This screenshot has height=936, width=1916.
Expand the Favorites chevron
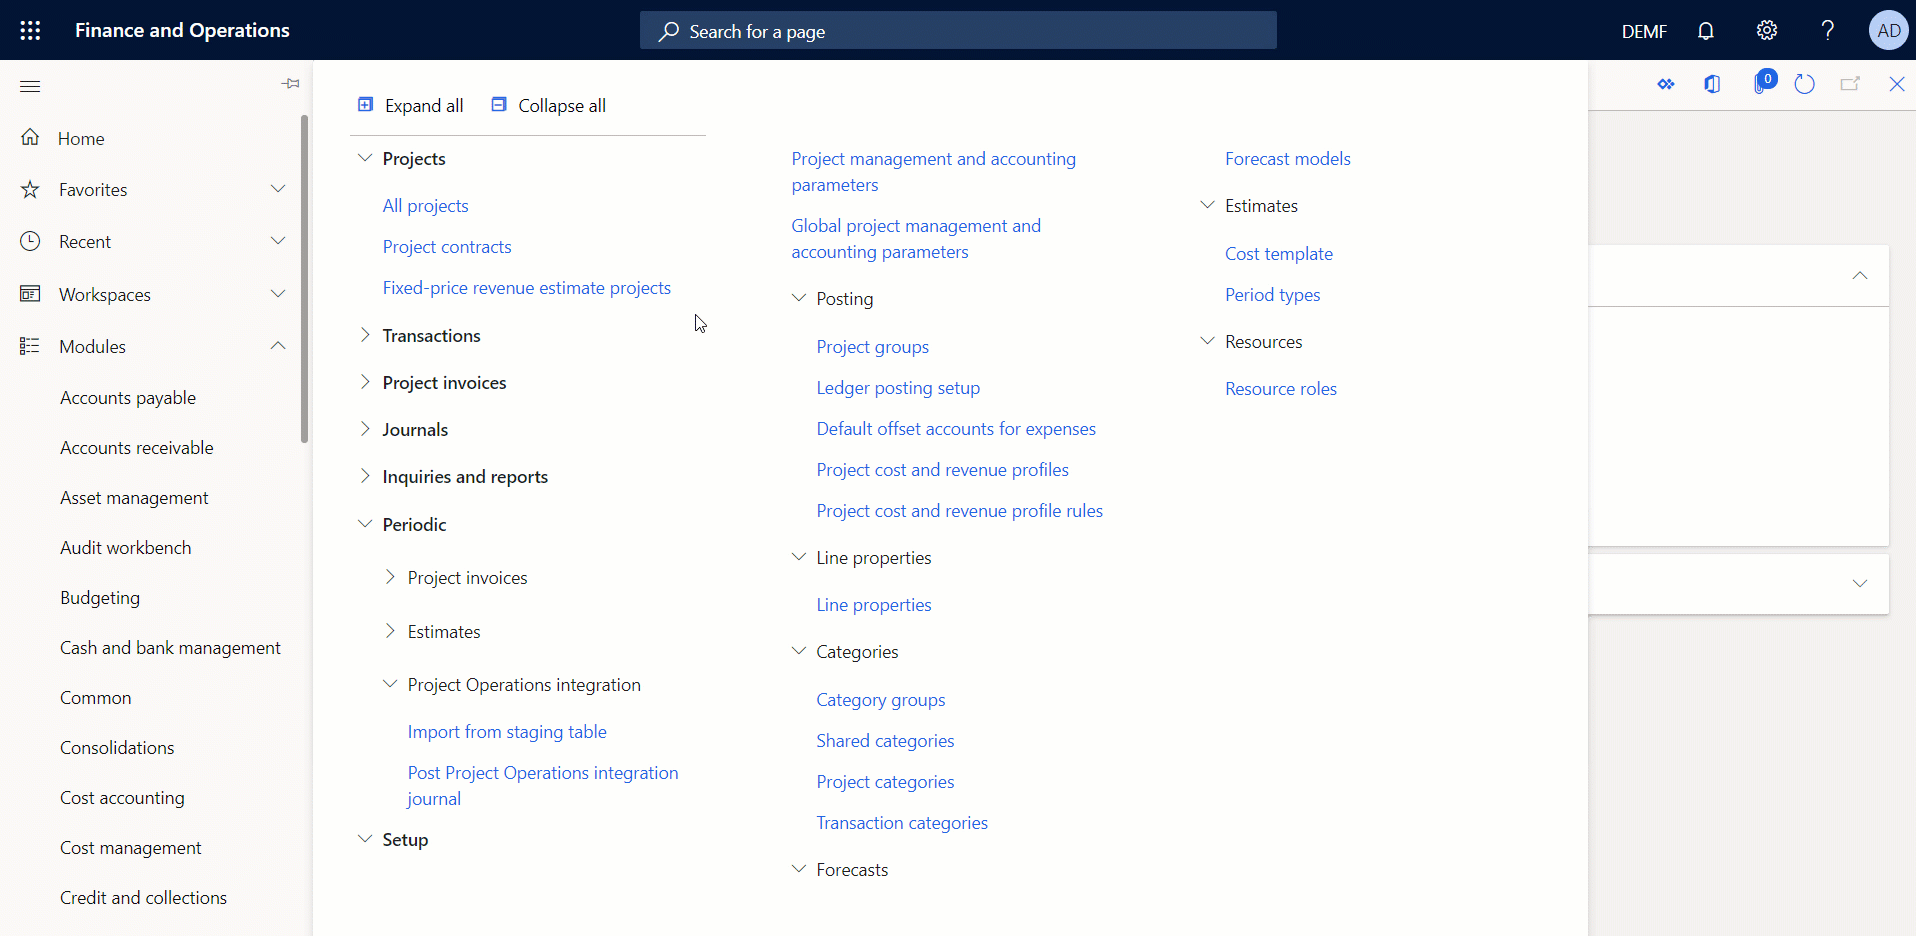[x=278, y=189]
